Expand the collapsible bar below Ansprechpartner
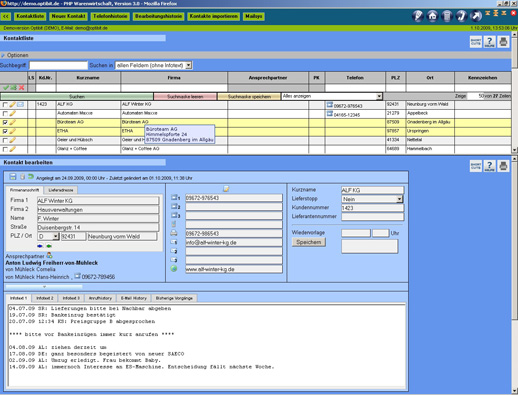518x395 pixels. (44, 286)
